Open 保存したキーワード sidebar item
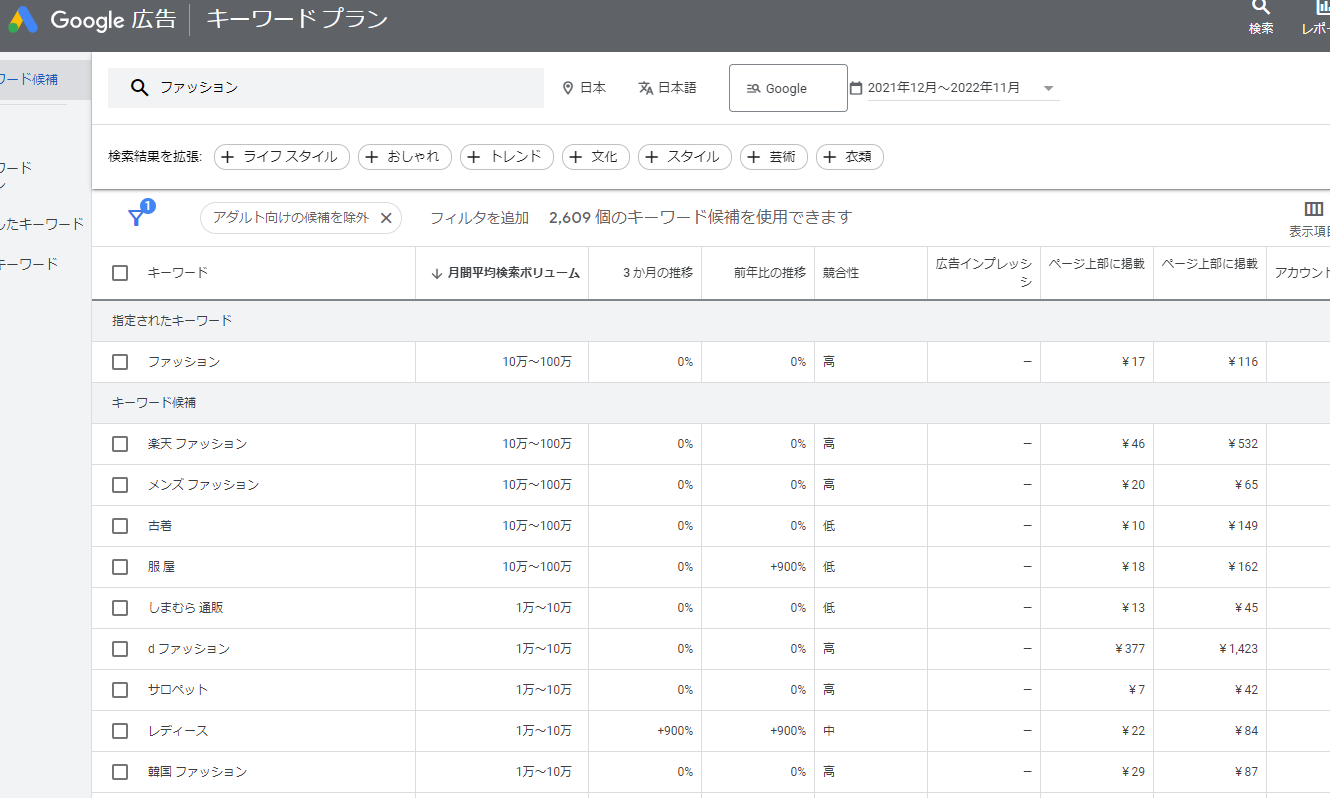 point(42,224)
